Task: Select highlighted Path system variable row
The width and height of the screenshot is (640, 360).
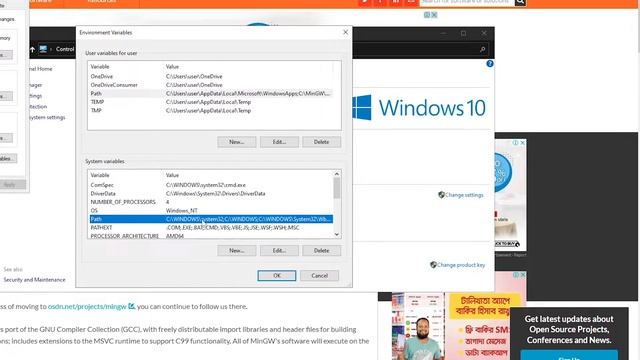Action: [211, 219]
